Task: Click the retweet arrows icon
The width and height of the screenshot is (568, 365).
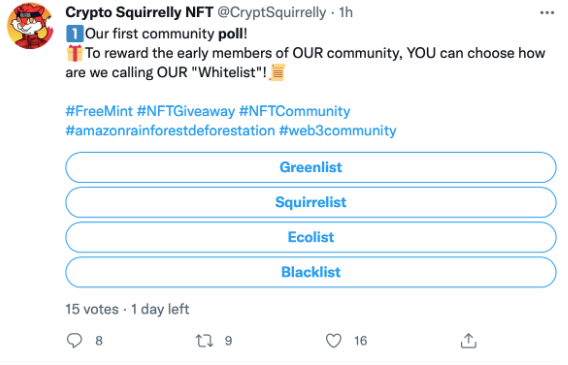Action: pos(204,341)
